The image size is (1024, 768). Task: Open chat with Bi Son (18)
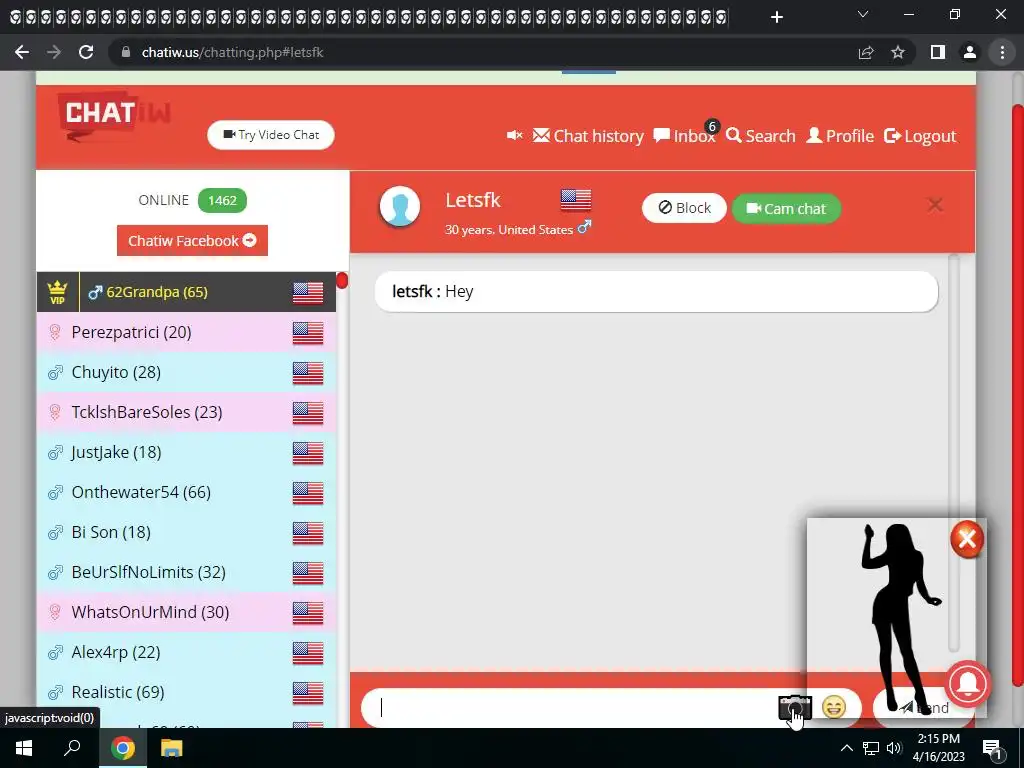coord(186,532)
